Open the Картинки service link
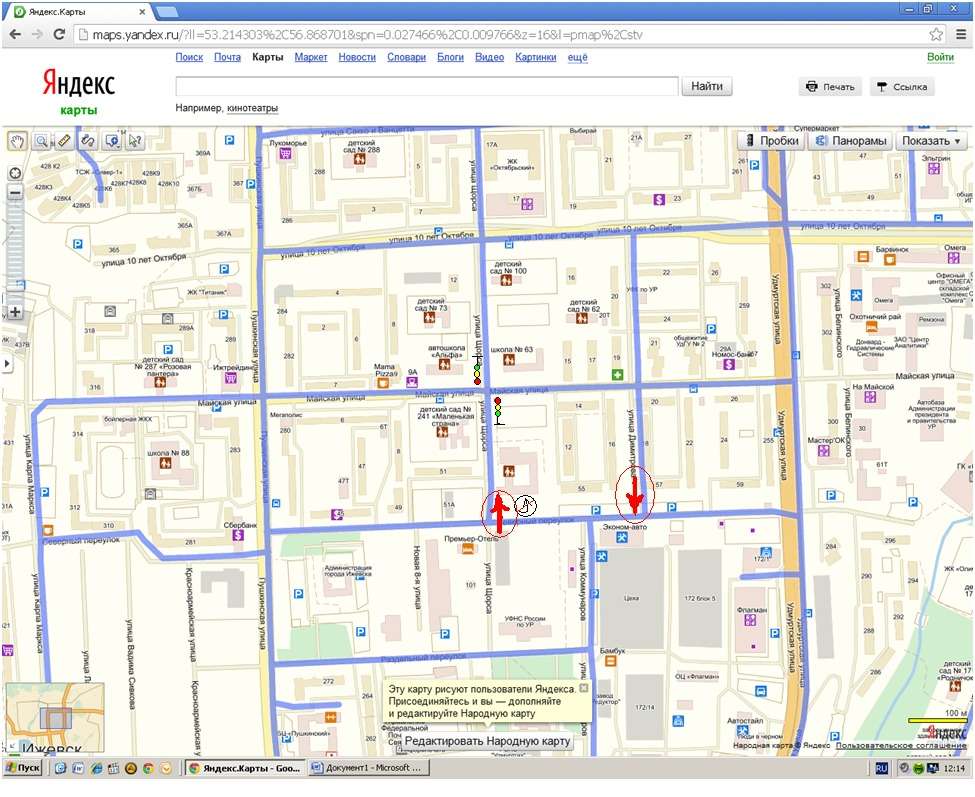This screenshot has width=975, height=797. pos(535,57)
